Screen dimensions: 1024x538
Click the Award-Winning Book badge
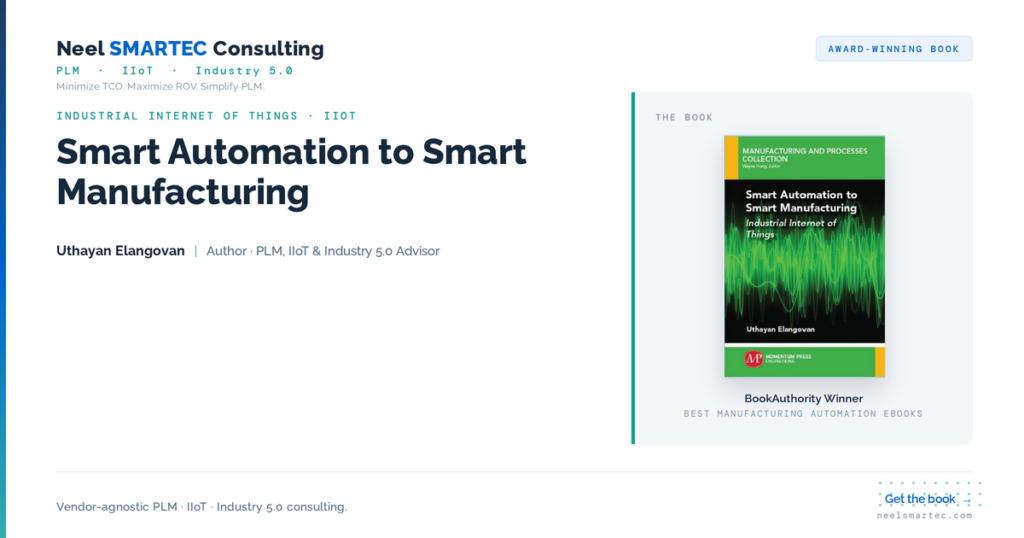[x=893, y=49]
